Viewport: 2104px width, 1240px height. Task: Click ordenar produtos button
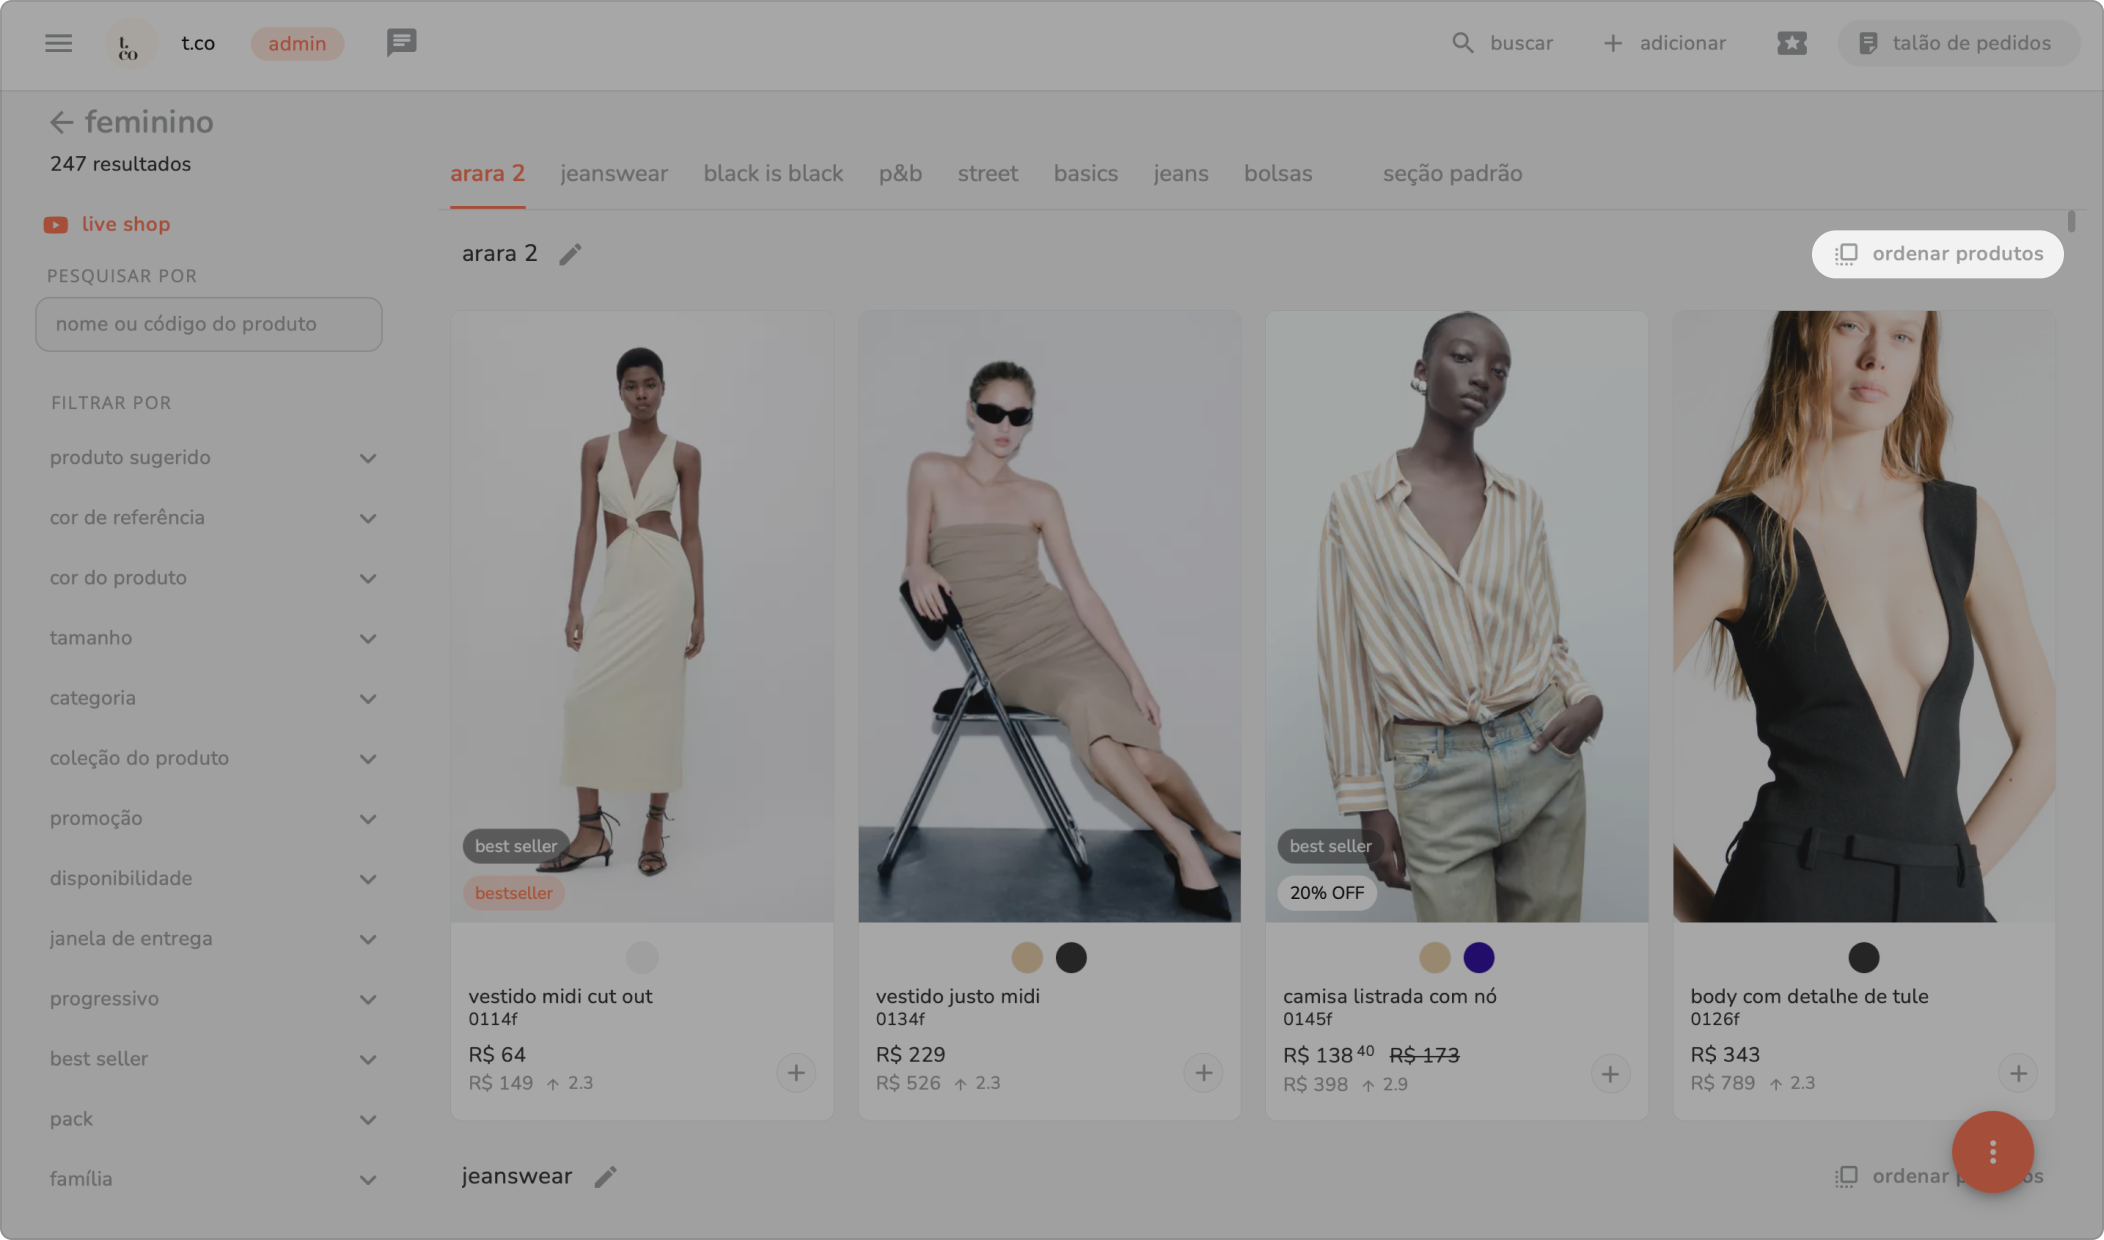coord(1937,254)
